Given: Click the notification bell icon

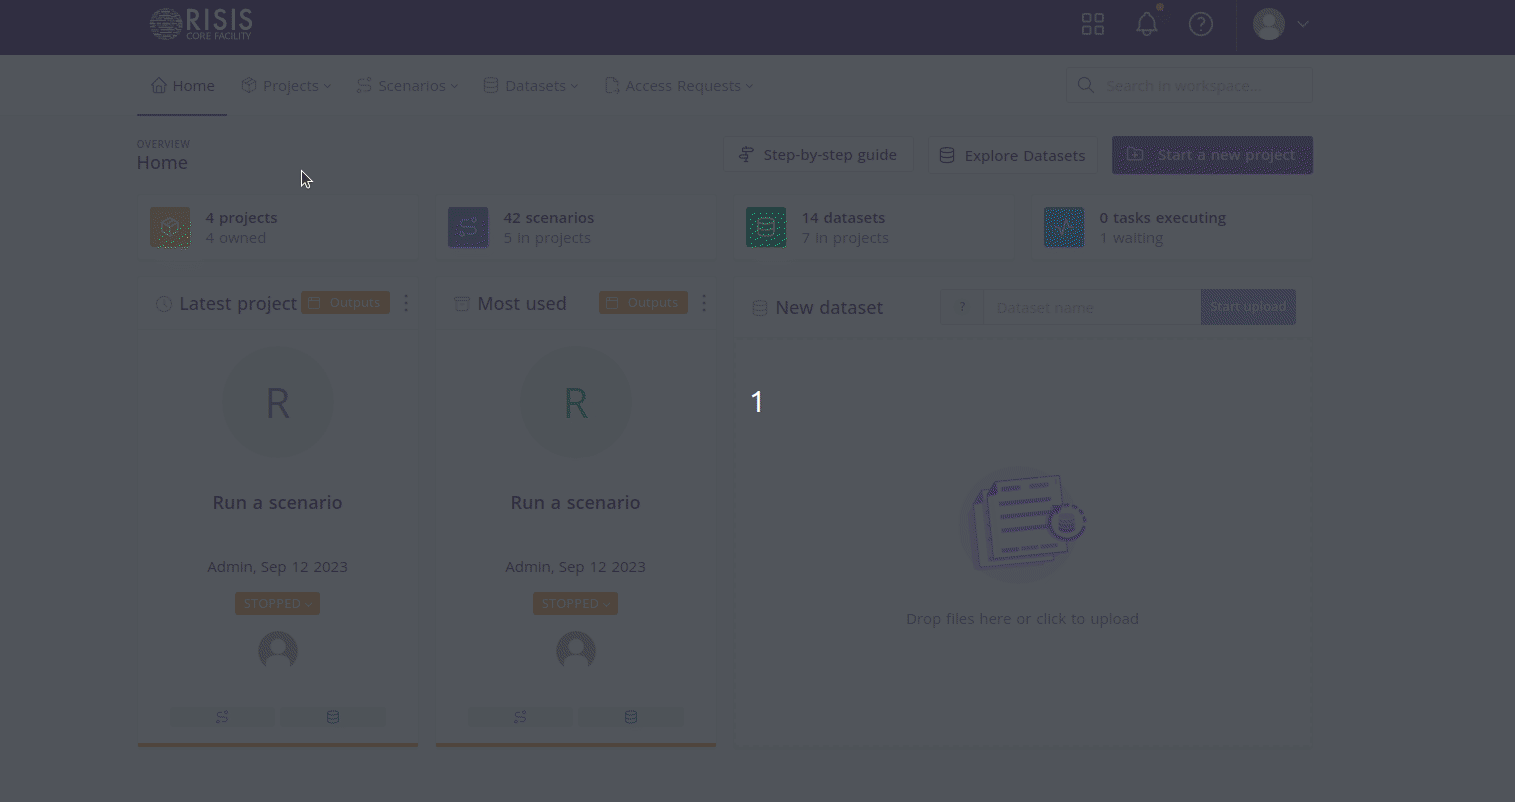Looking at the screenshot, I should (x=1146, y=23).
